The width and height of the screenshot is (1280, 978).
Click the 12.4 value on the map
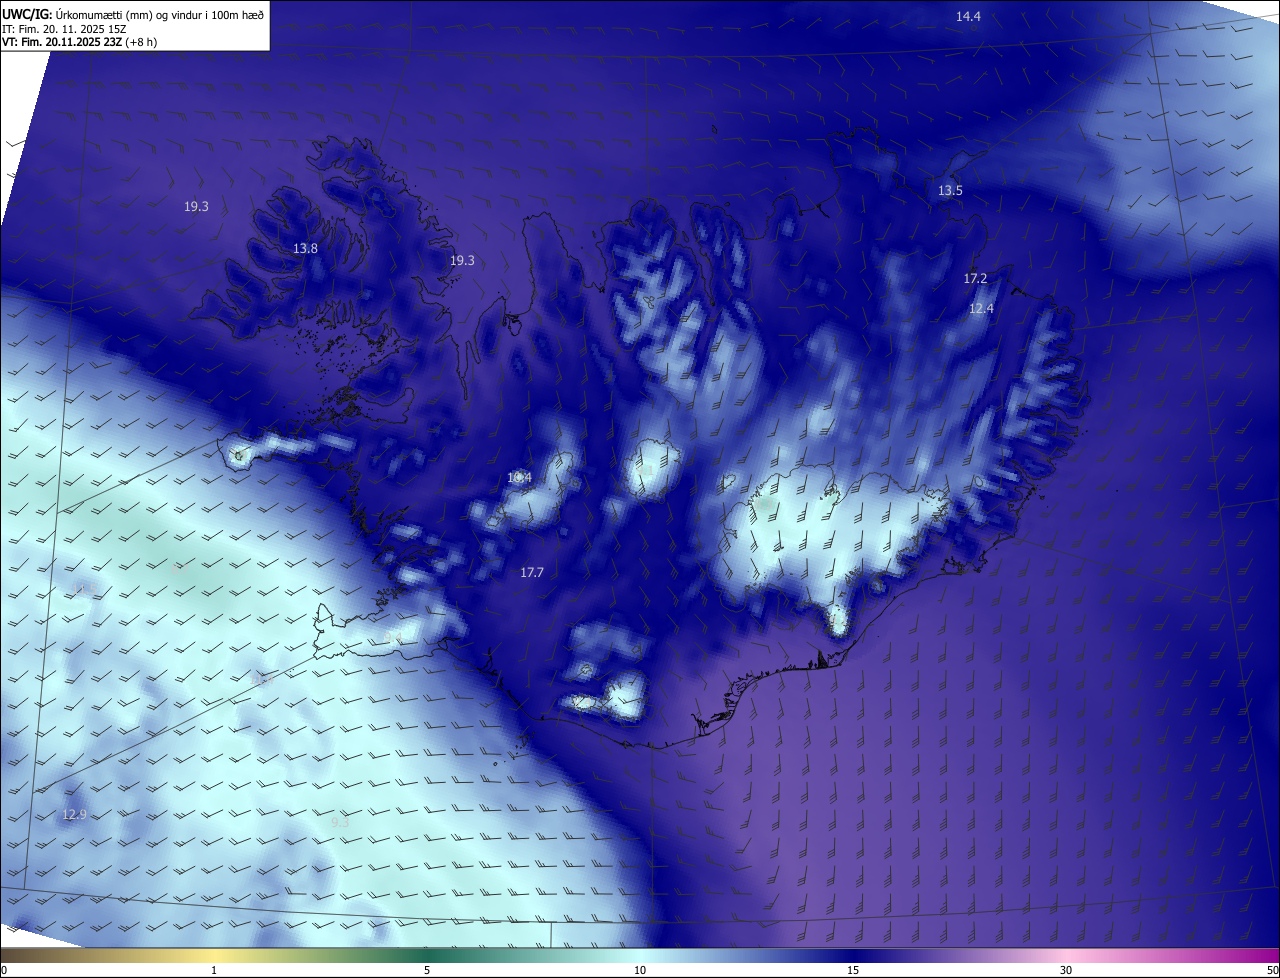(981, 308)
